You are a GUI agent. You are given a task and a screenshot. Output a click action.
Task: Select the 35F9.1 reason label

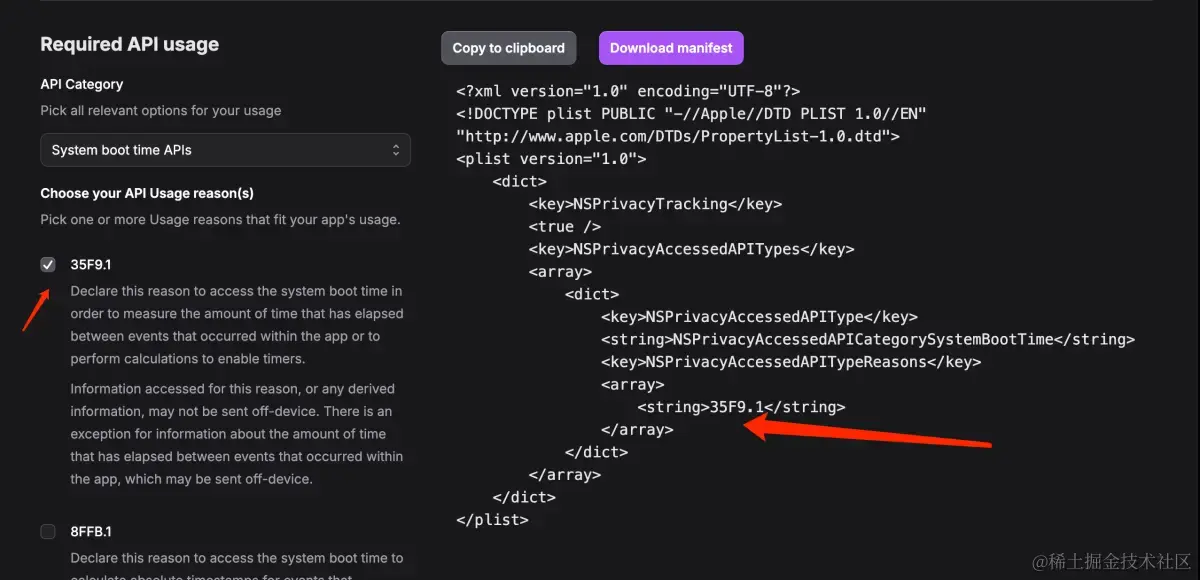pyautogui.click(x=91, y=265)
